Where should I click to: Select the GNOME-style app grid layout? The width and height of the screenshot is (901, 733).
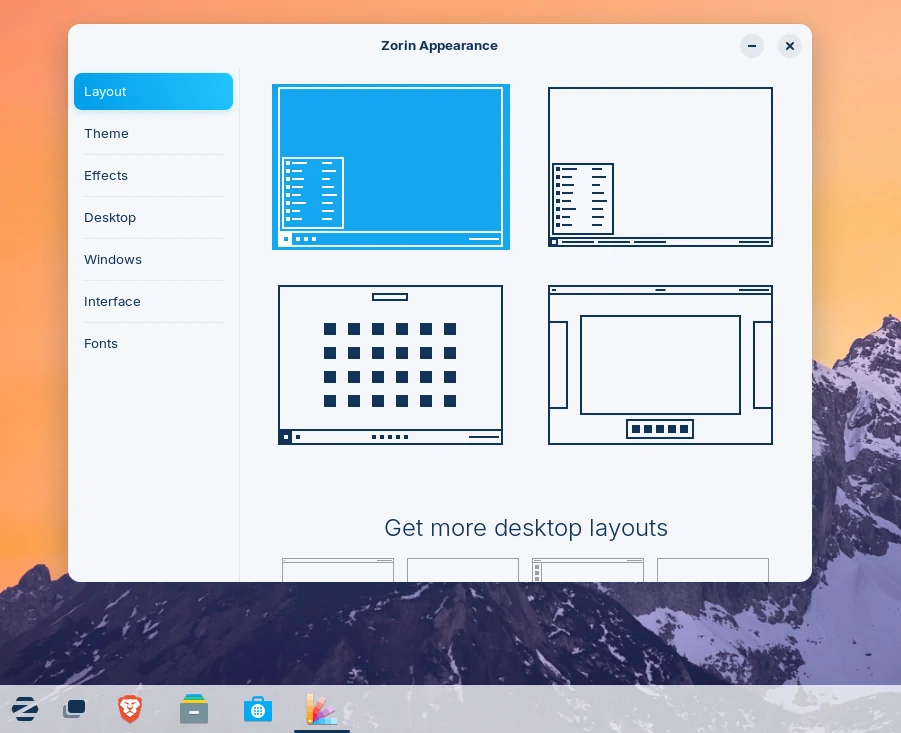coord(391,365)
